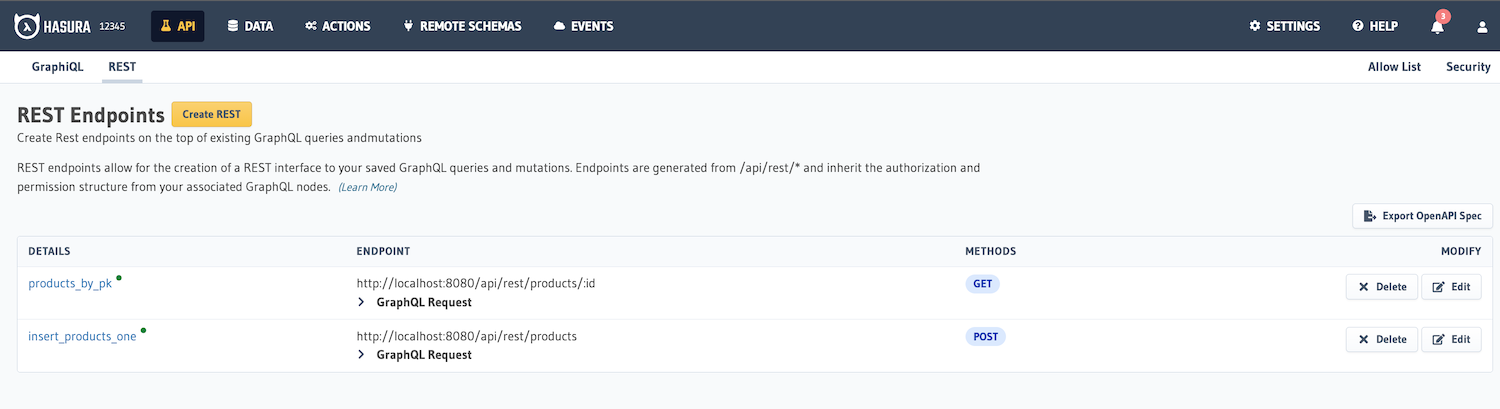Click the 12345 version label
The image size is (1500, 409).
[114, 26]
